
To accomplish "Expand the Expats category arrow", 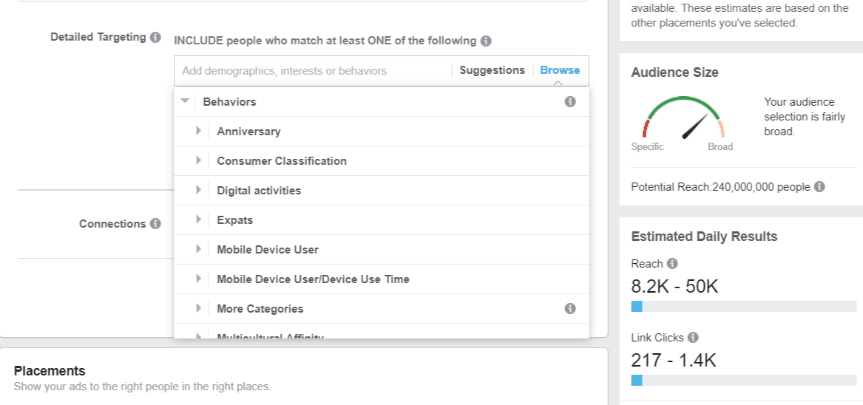I will (199, 220).
